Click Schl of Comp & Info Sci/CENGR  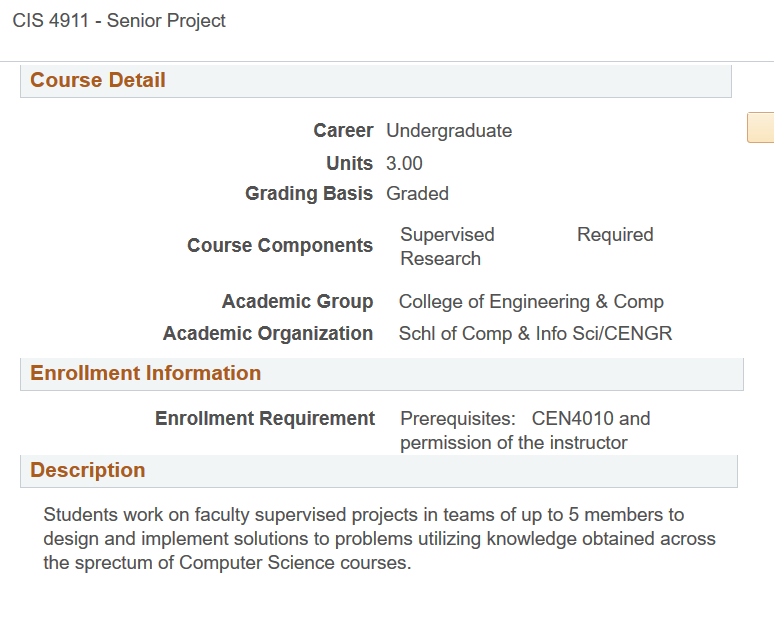(x=535, y=334)
